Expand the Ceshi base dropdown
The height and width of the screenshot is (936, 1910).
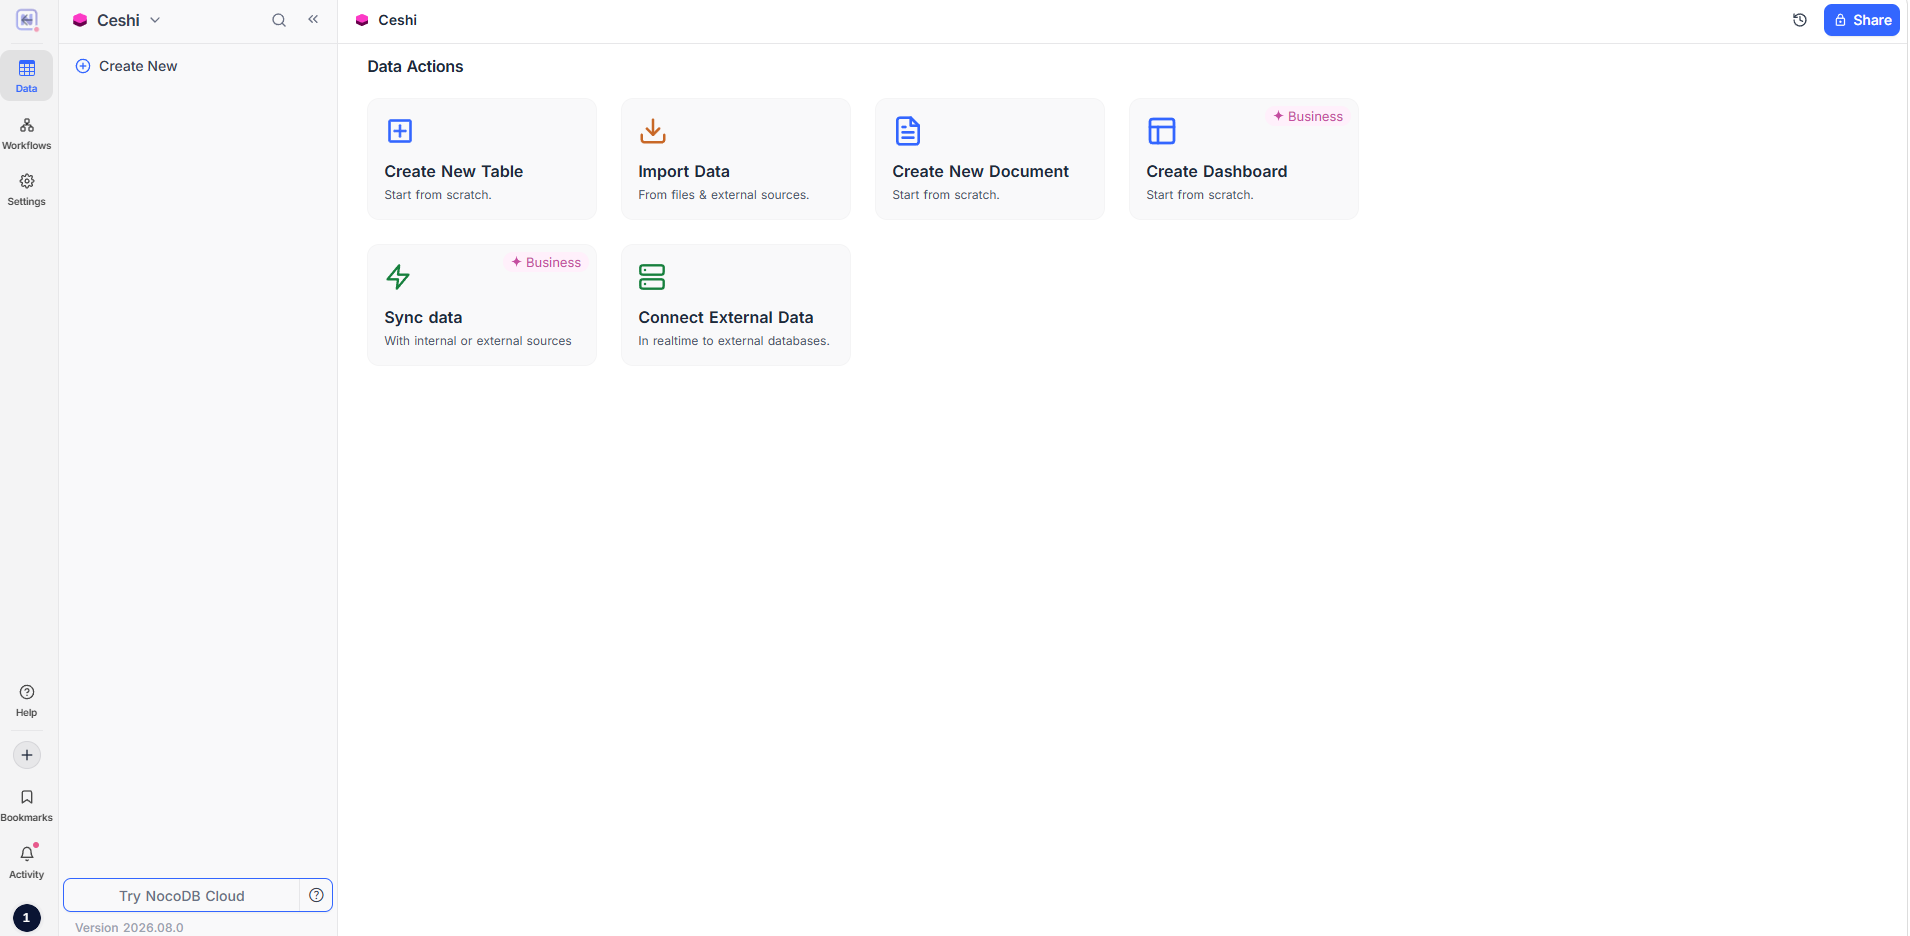click(117, 20)
